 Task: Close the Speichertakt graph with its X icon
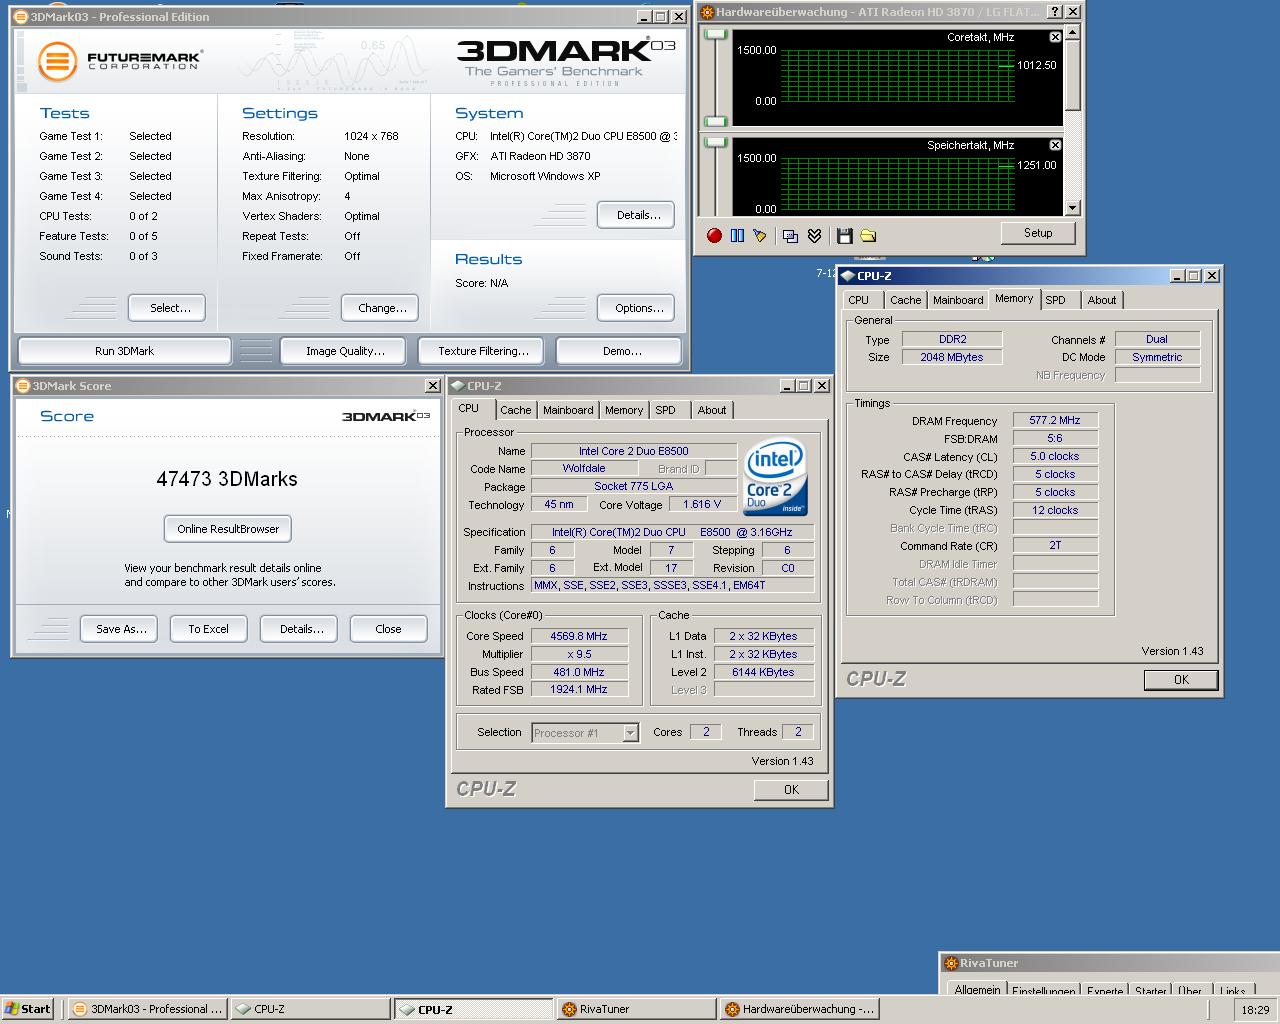(x=1055, y=145)
